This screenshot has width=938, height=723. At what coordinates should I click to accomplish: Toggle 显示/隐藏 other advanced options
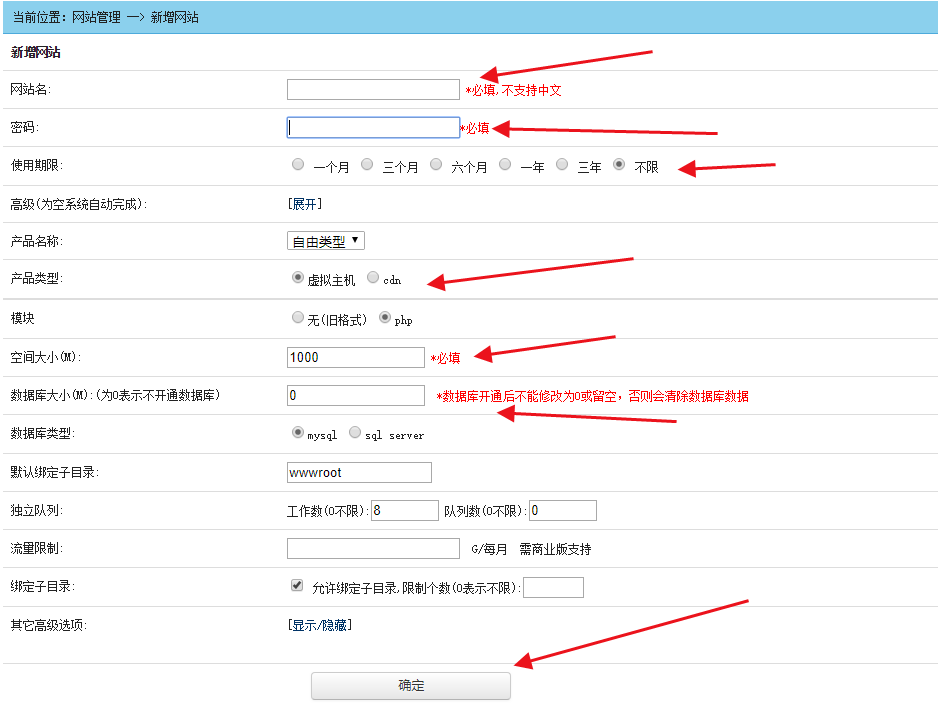pyautogui.click(x=320, y=625)
